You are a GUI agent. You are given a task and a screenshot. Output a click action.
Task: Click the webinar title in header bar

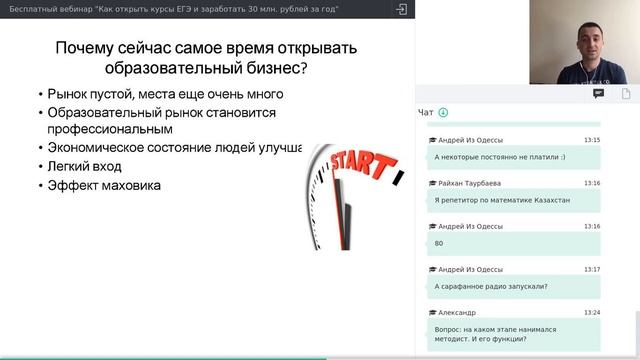[174, 9]
